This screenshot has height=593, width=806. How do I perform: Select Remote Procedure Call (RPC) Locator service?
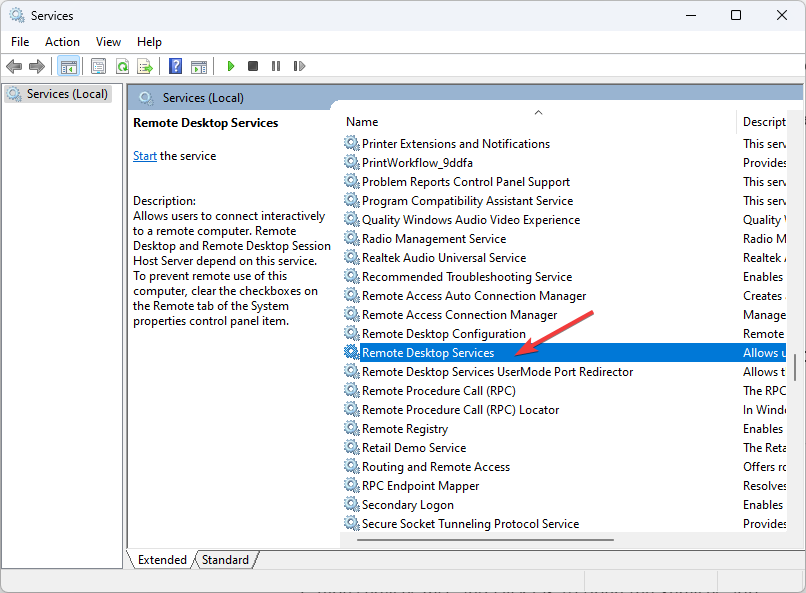click(x=461, y=410)
